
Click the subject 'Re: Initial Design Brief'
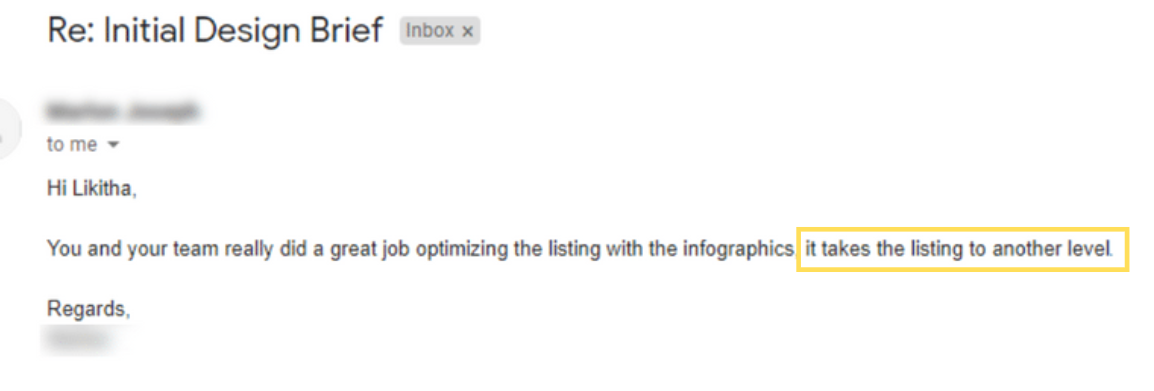coord(216,31)
